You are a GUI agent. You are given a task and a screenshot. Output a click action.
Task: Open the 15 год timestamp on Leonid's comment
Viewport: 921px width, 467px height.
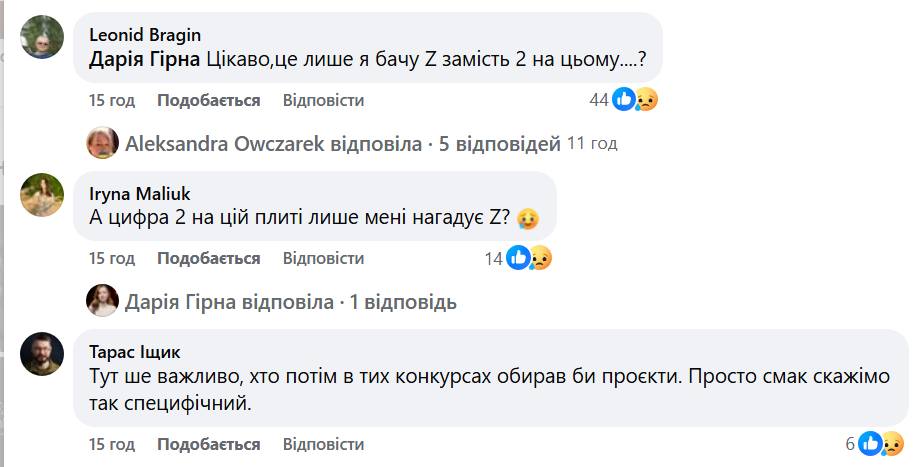(111, 100)
